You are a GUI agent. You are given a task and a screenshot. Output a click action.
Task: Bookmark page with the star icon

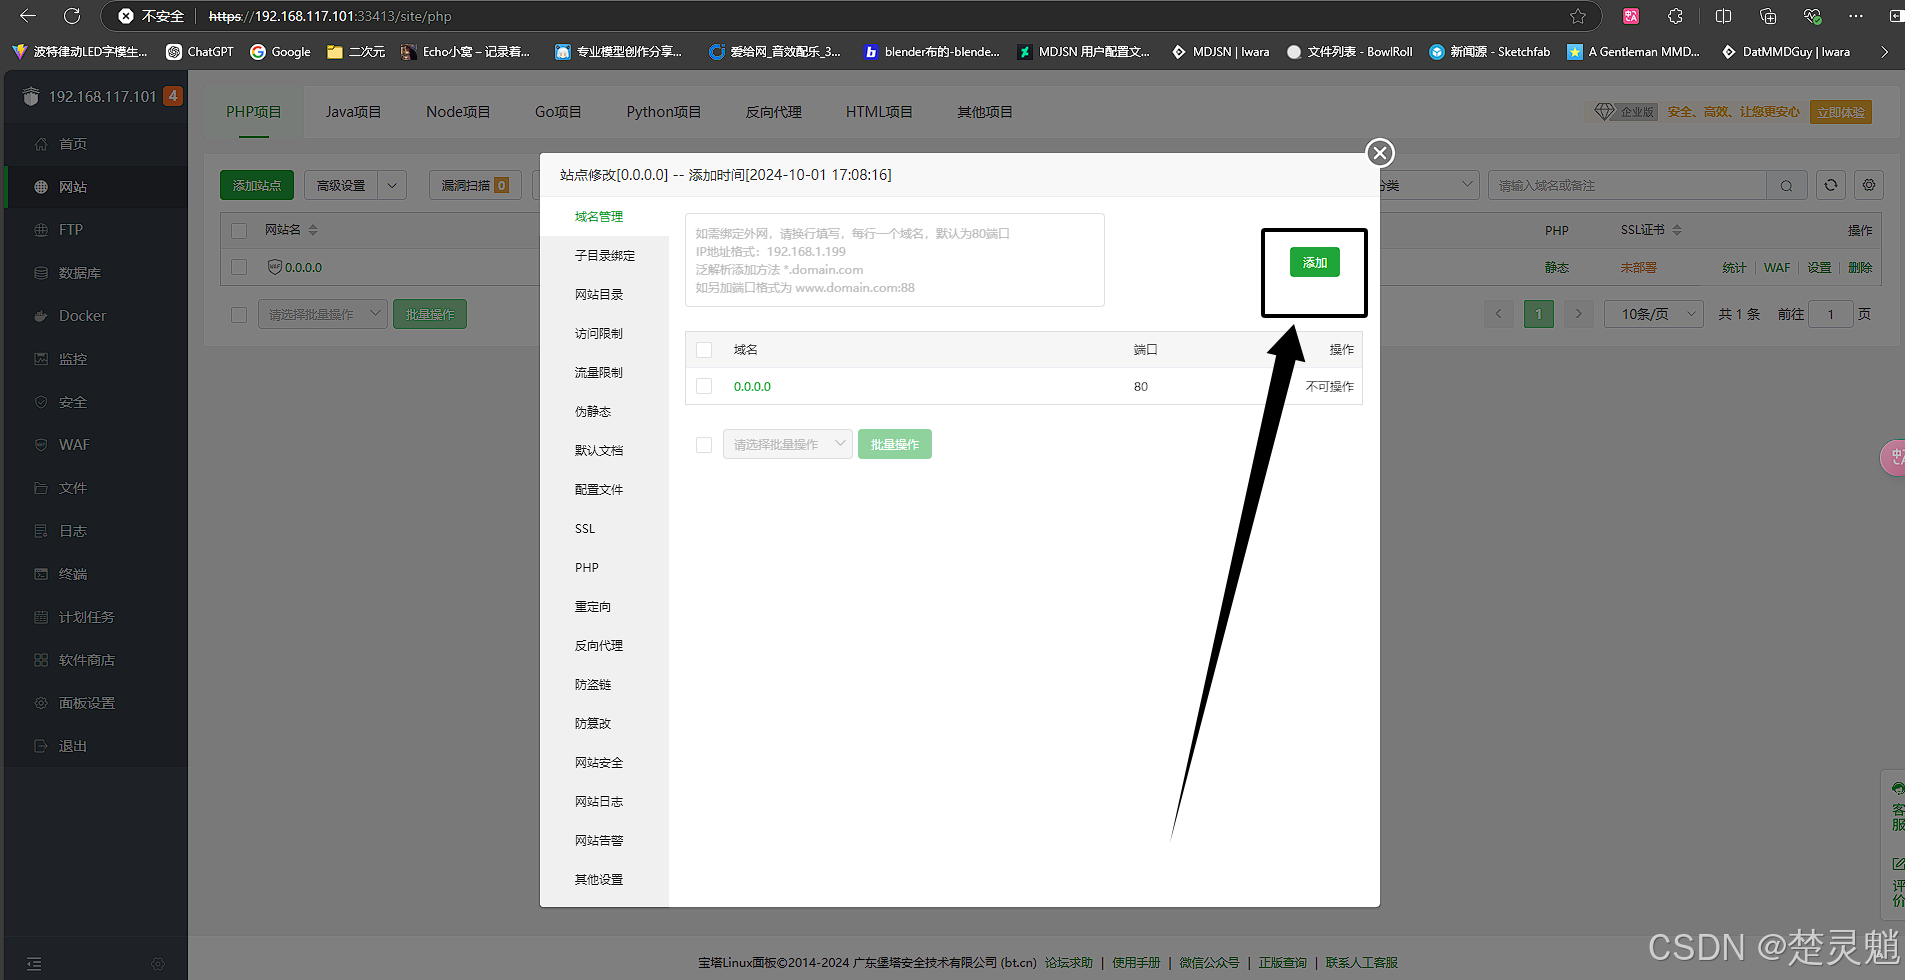1578,16
